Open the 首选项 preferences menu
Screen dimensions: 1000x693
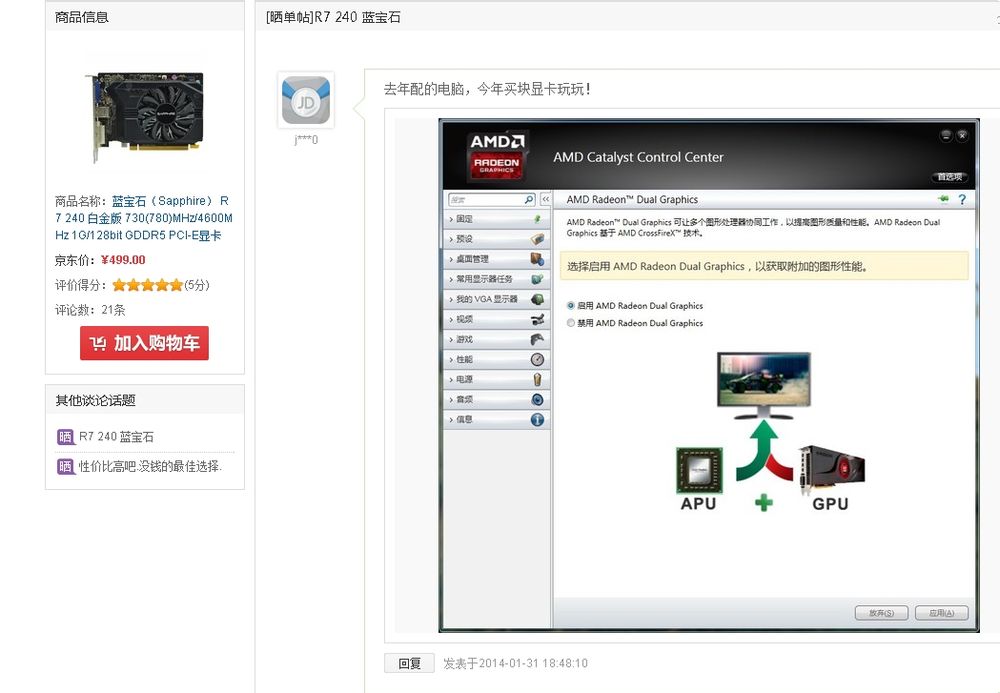(950, 177)
